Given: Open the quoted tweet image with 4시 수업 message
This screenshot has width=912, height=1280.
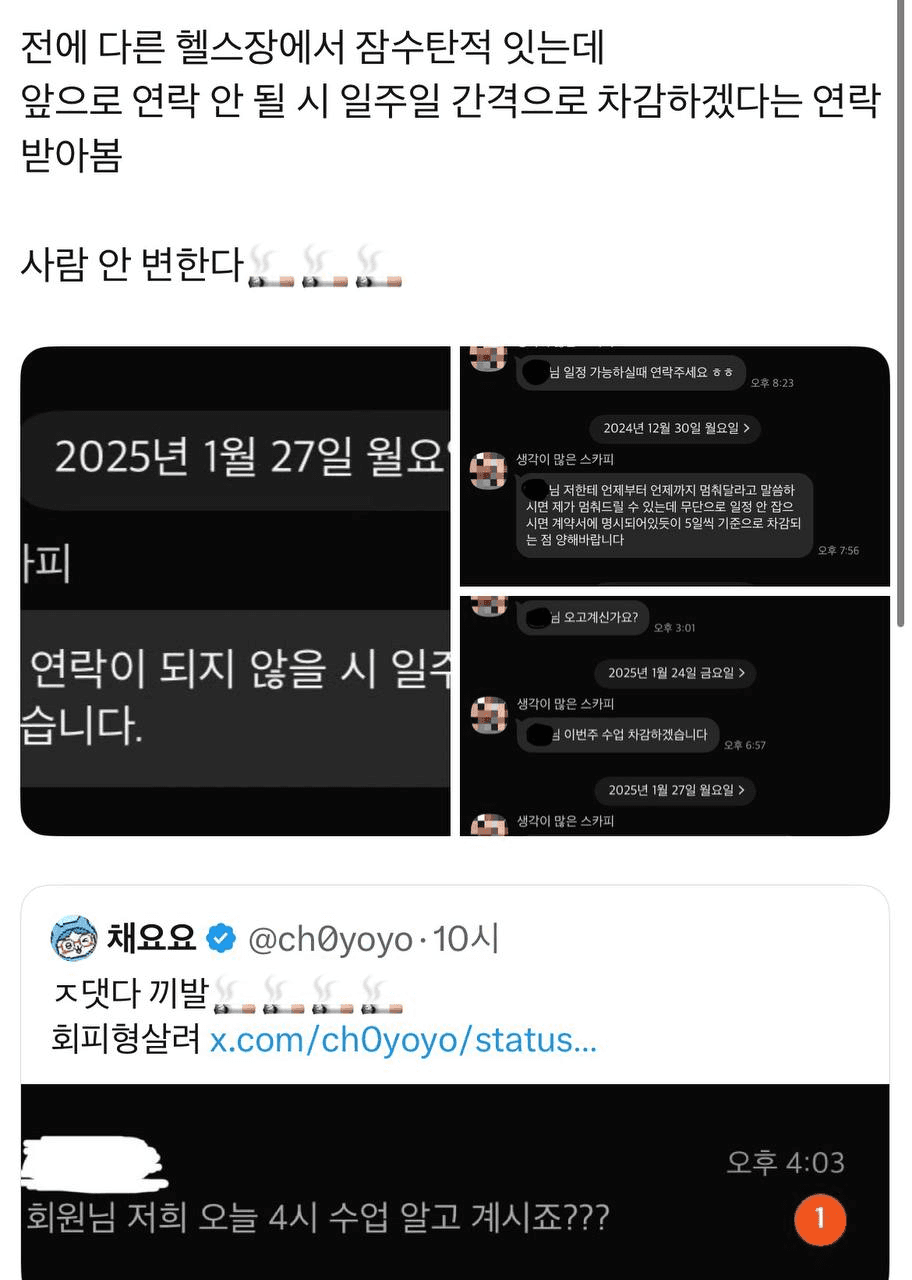Looking at the screenshot, I should (x=455, y=1182).
